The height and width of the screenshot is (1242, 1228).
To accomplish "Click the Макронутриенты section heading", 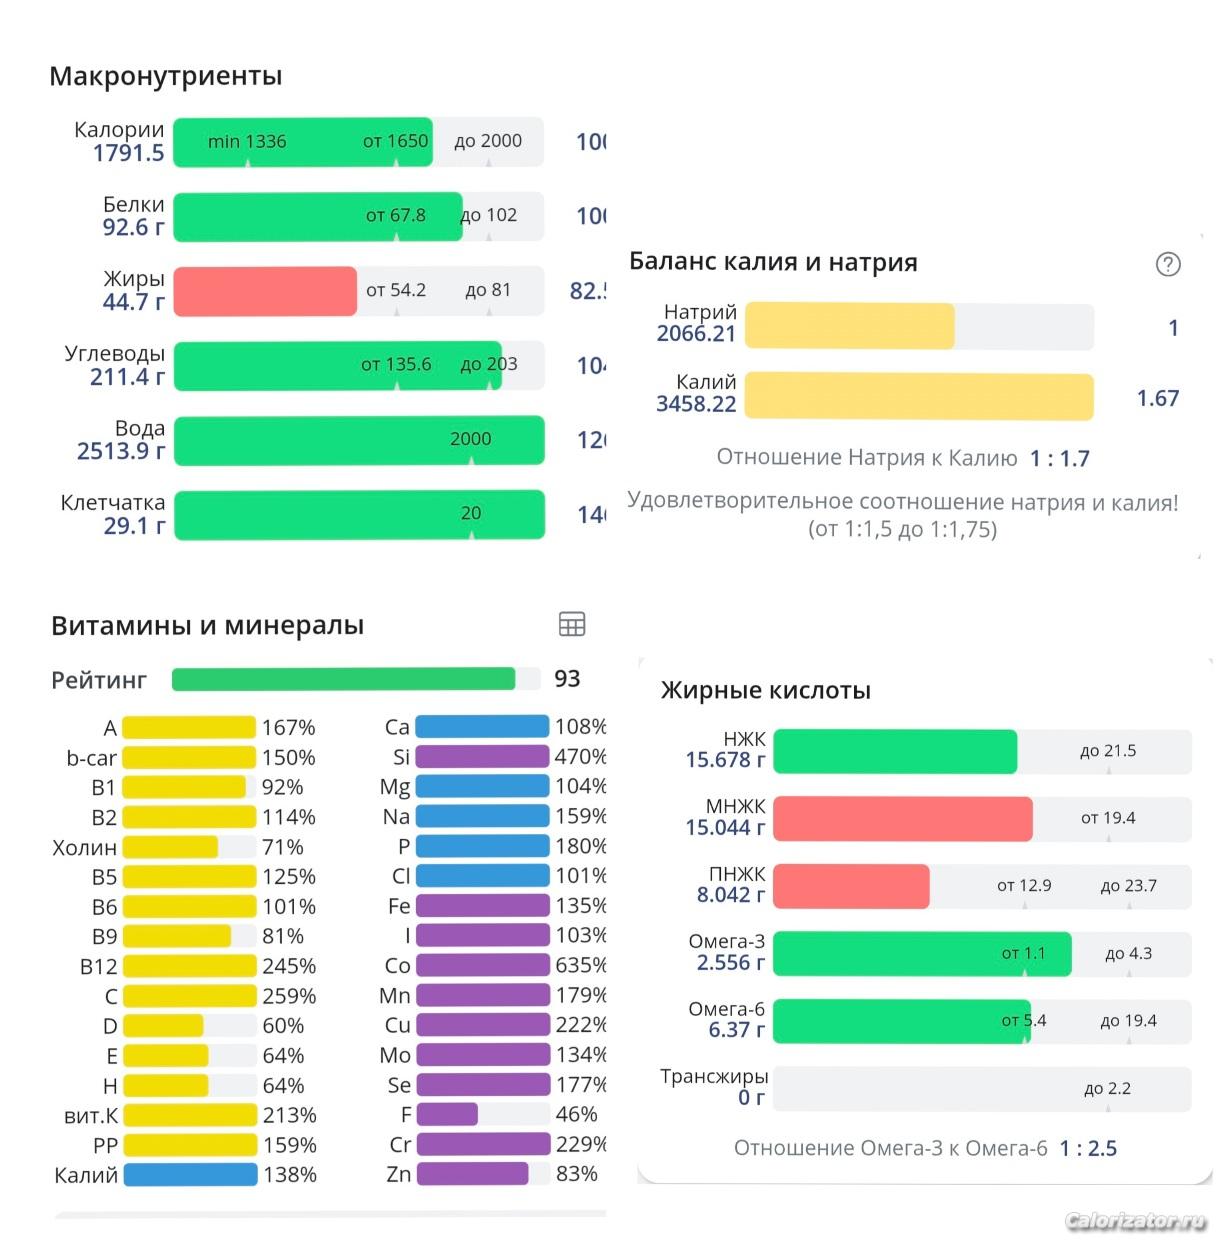I will tap(166, 77).
